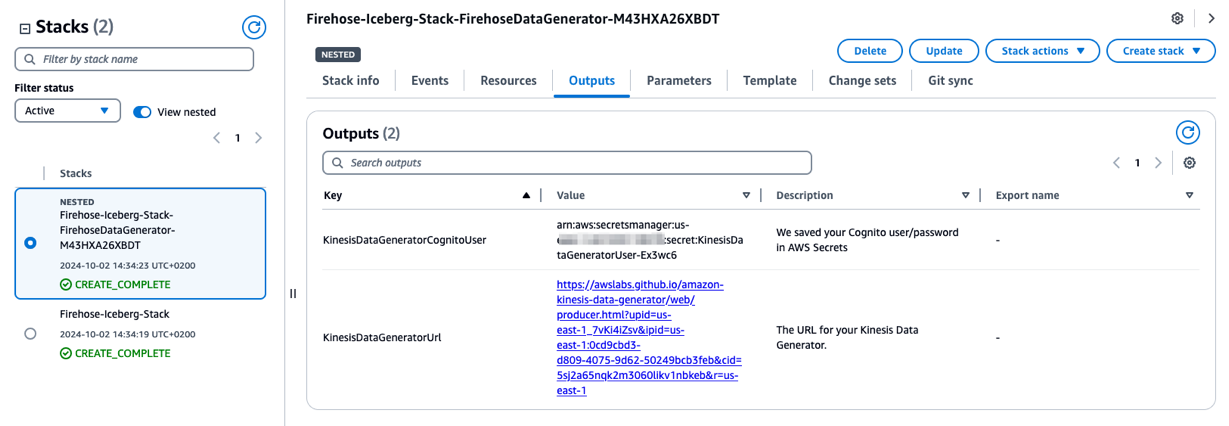Select the Firehose-Iceberg-Stack radio button

click(x=30, y=333)
